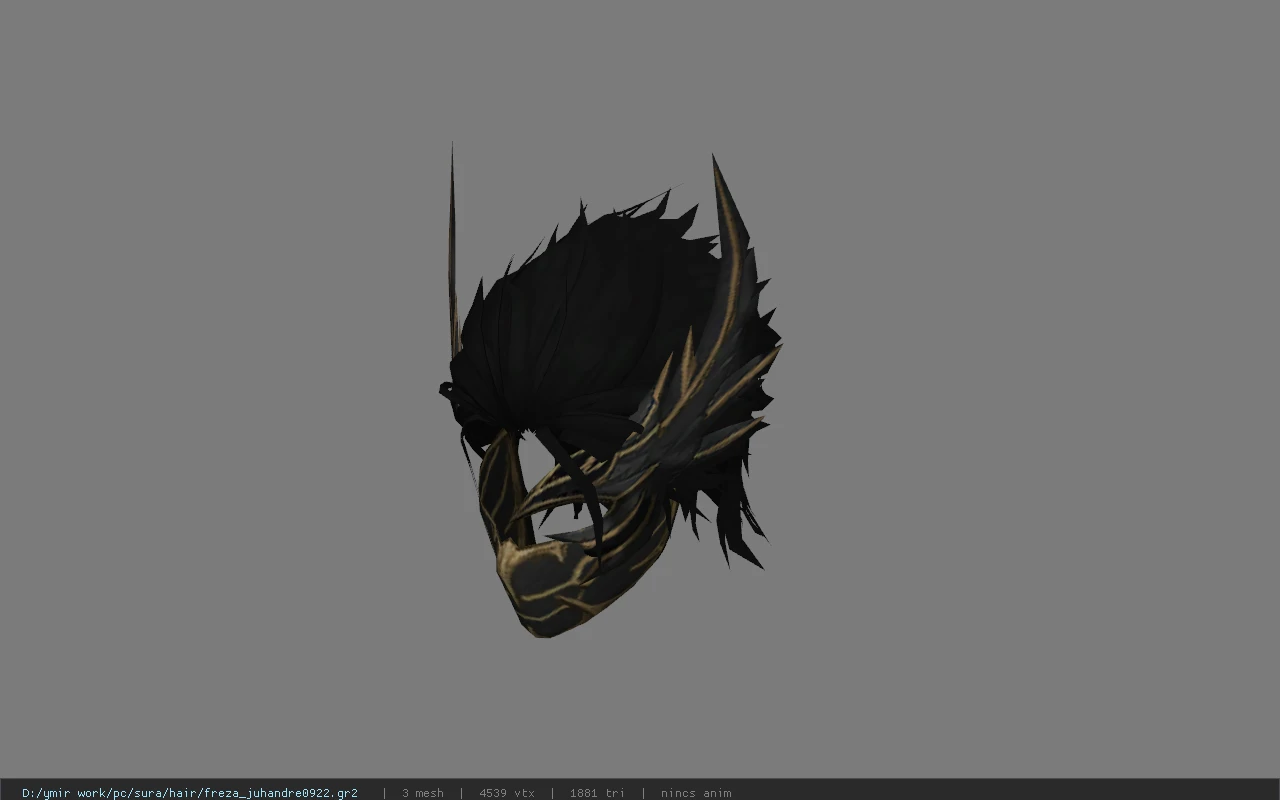Click the "nincs anim" animation status text
Screen dimensions: 1280x800
pyautogui.click(x=695, y=793)
